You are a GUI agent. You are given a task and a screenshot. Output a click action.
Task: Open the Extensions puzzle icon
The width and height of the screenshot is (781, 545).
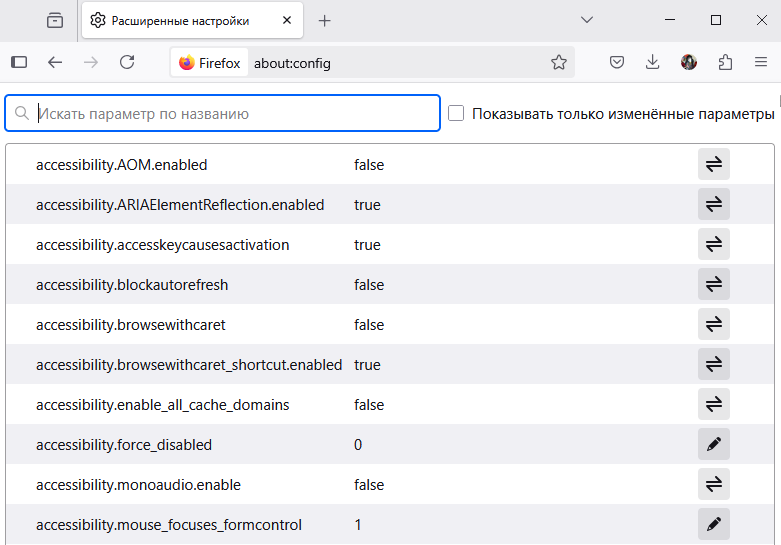[x=725, y=62]
